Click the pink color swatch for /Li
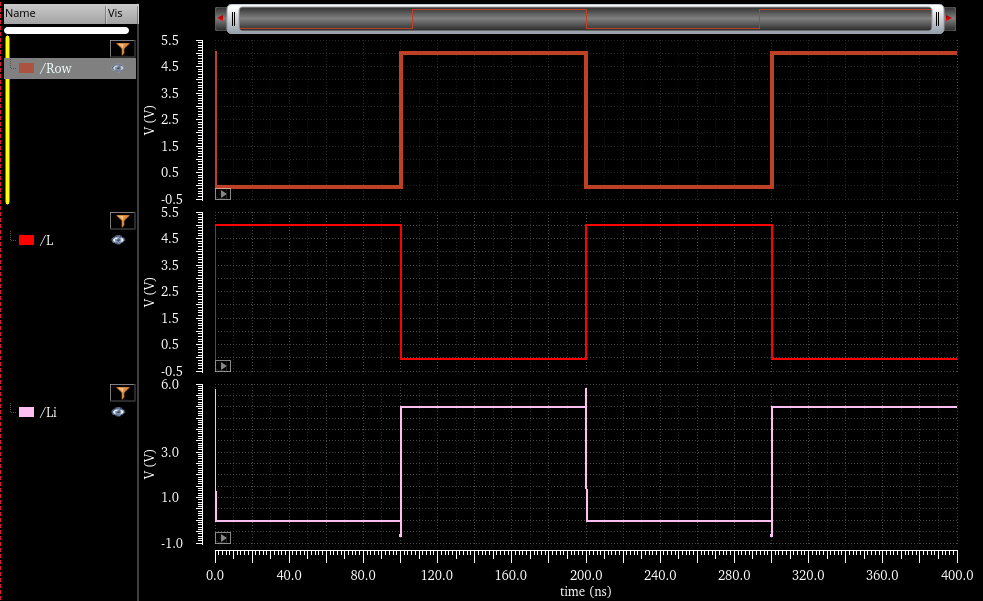 (27, 412)
